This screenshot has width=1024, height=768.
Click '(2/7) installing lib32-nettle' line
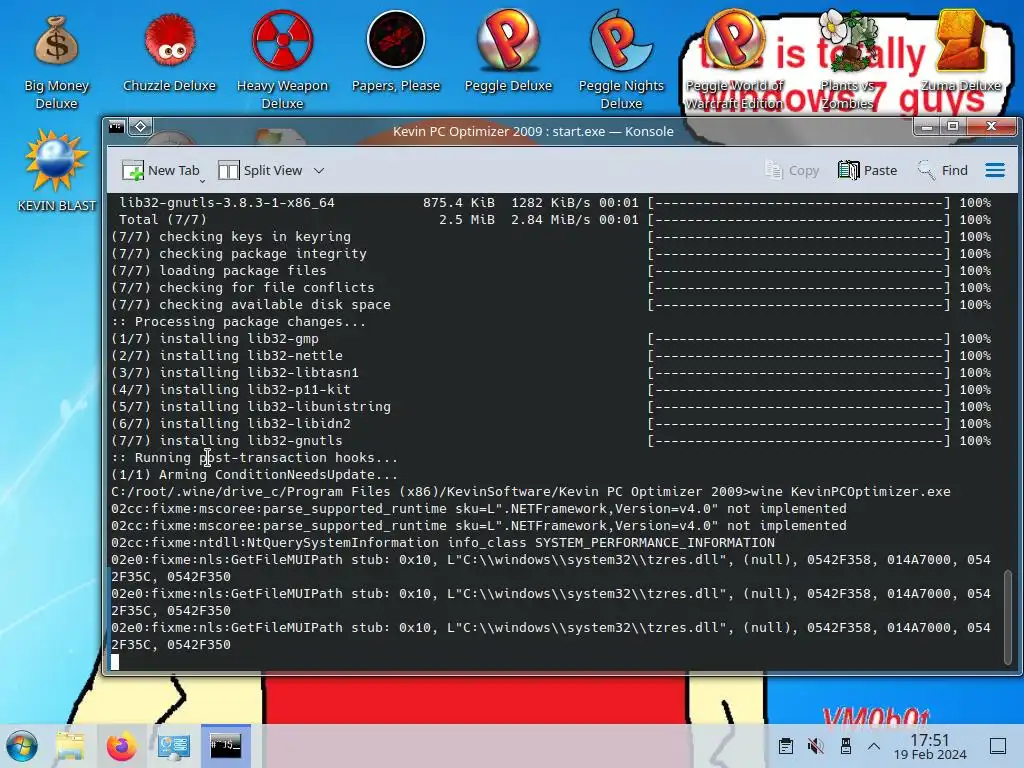pos(227,356)
